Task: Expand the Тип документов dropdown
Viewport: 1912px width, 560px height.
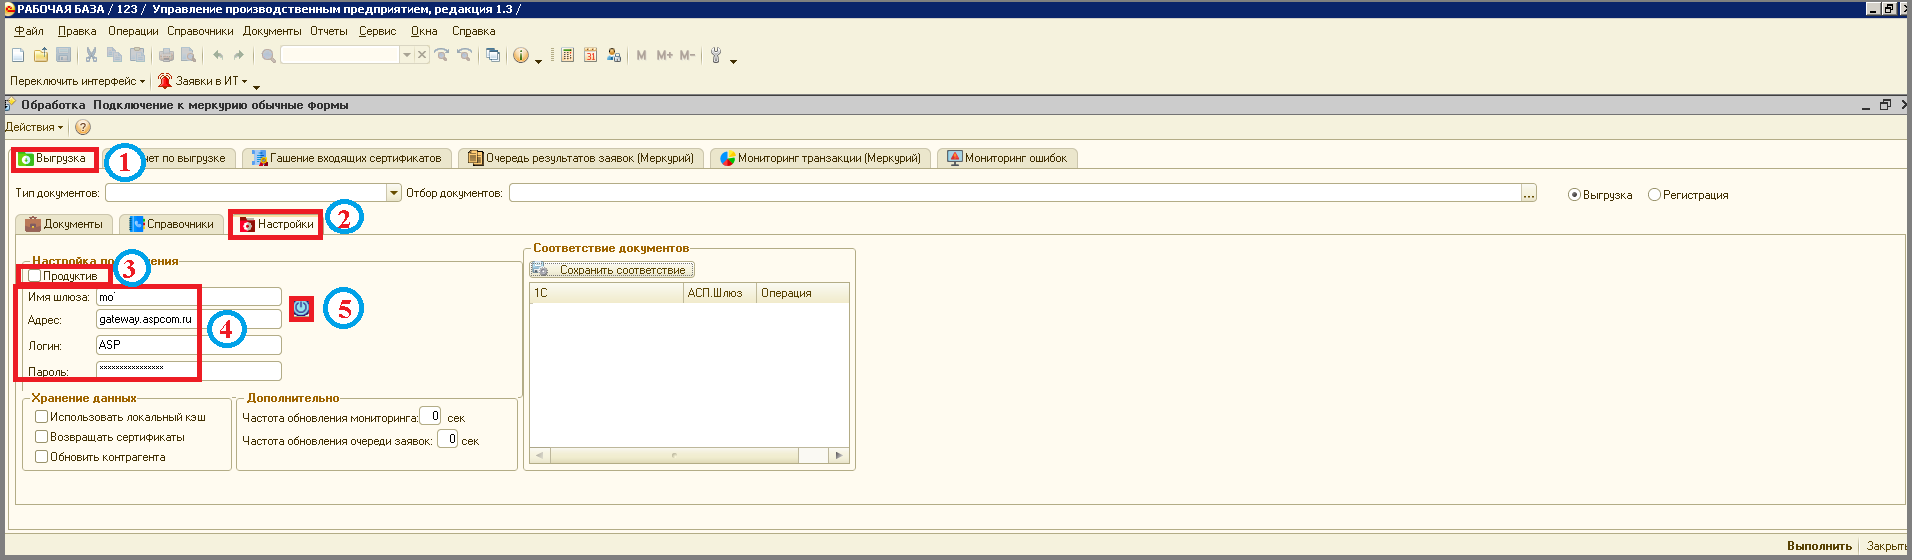Action: 394,193
